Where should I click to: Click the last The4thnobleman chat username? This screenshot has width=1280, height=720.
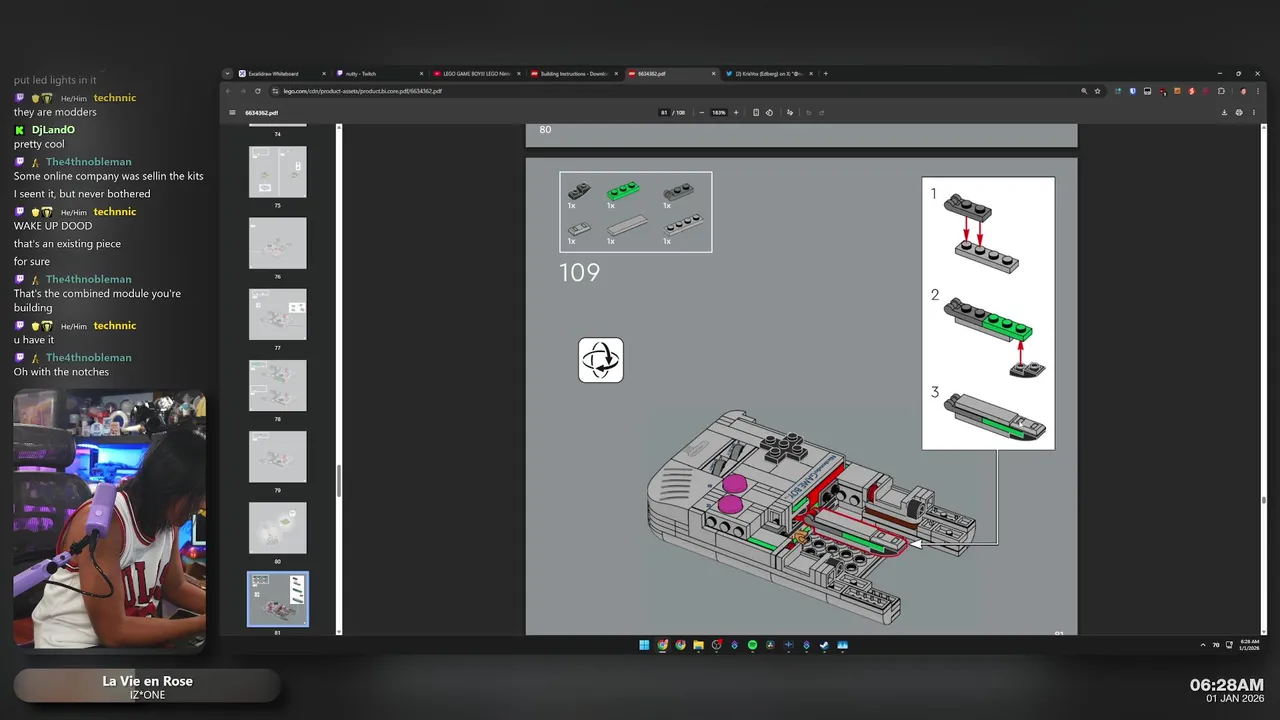pos(88,358)
